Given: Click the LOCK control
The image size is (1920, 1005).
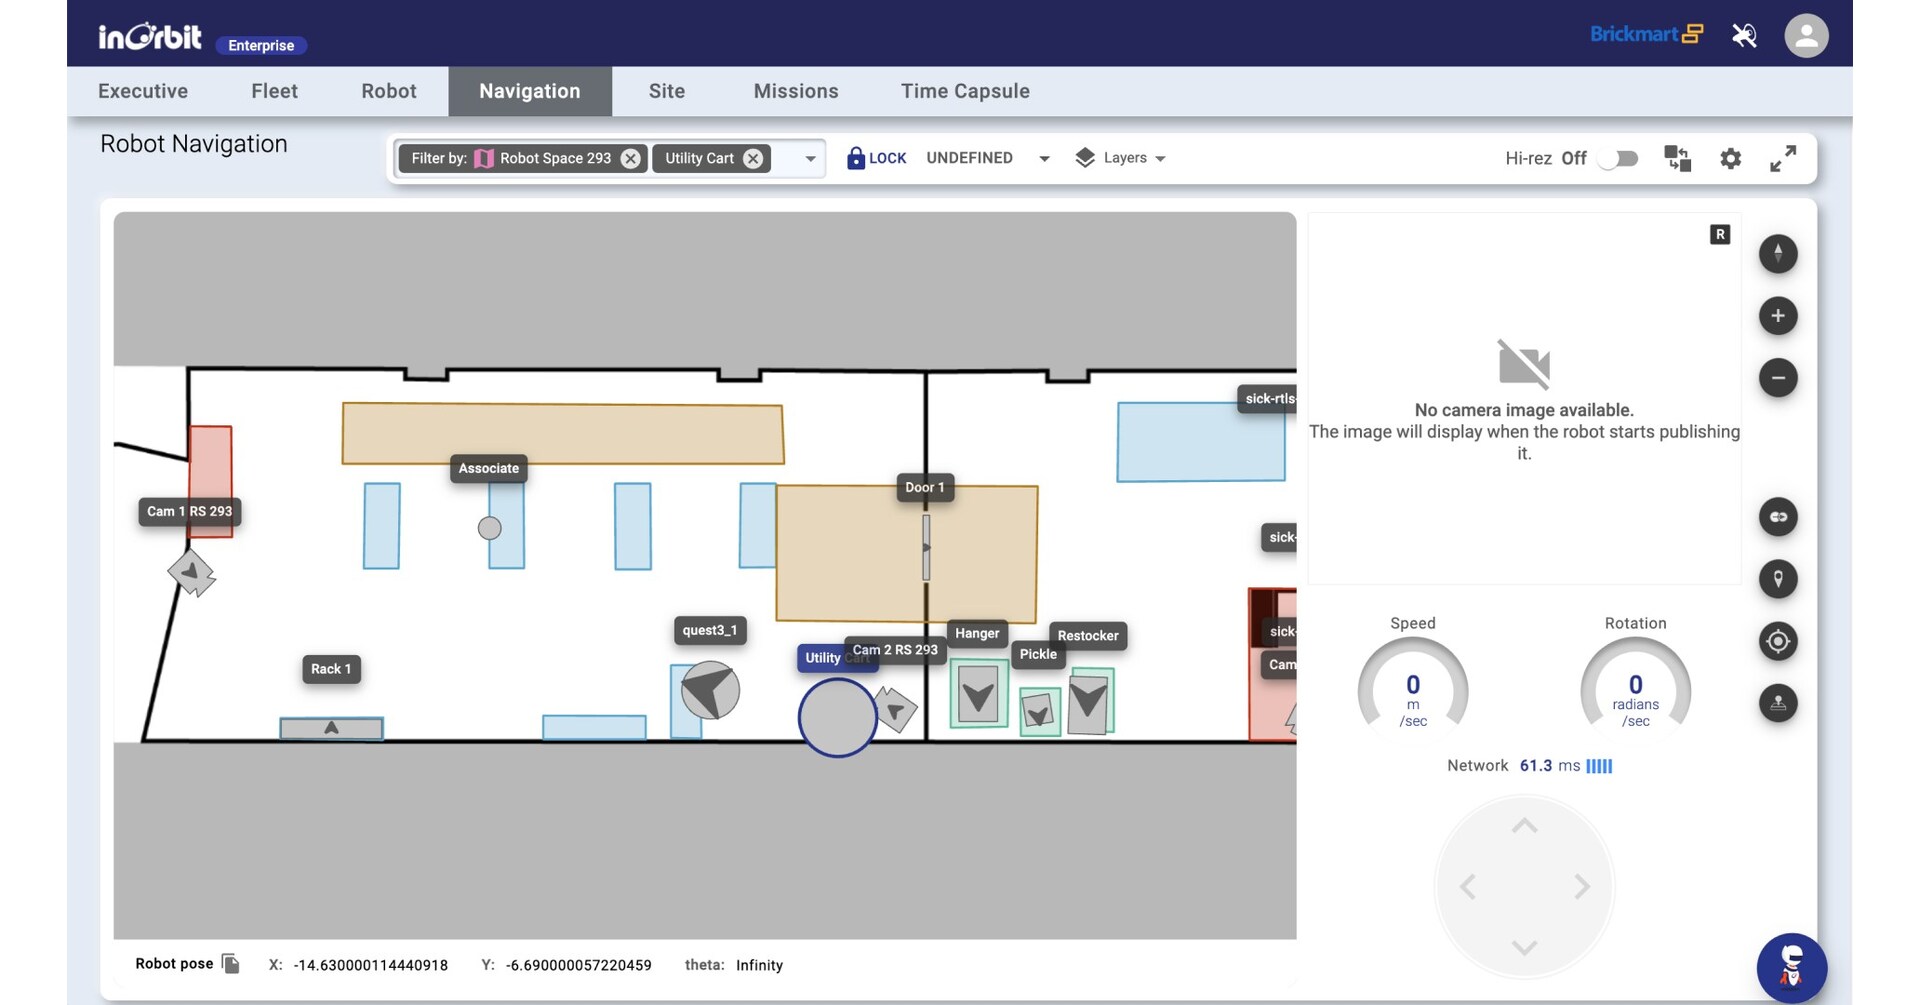Looking at the screenshot, I should pyautogui.click(x=876, y=158).
